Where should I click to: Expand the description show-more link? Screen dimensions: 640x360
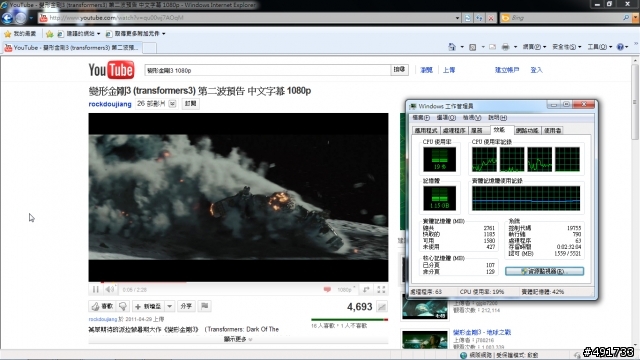point(238,339)
